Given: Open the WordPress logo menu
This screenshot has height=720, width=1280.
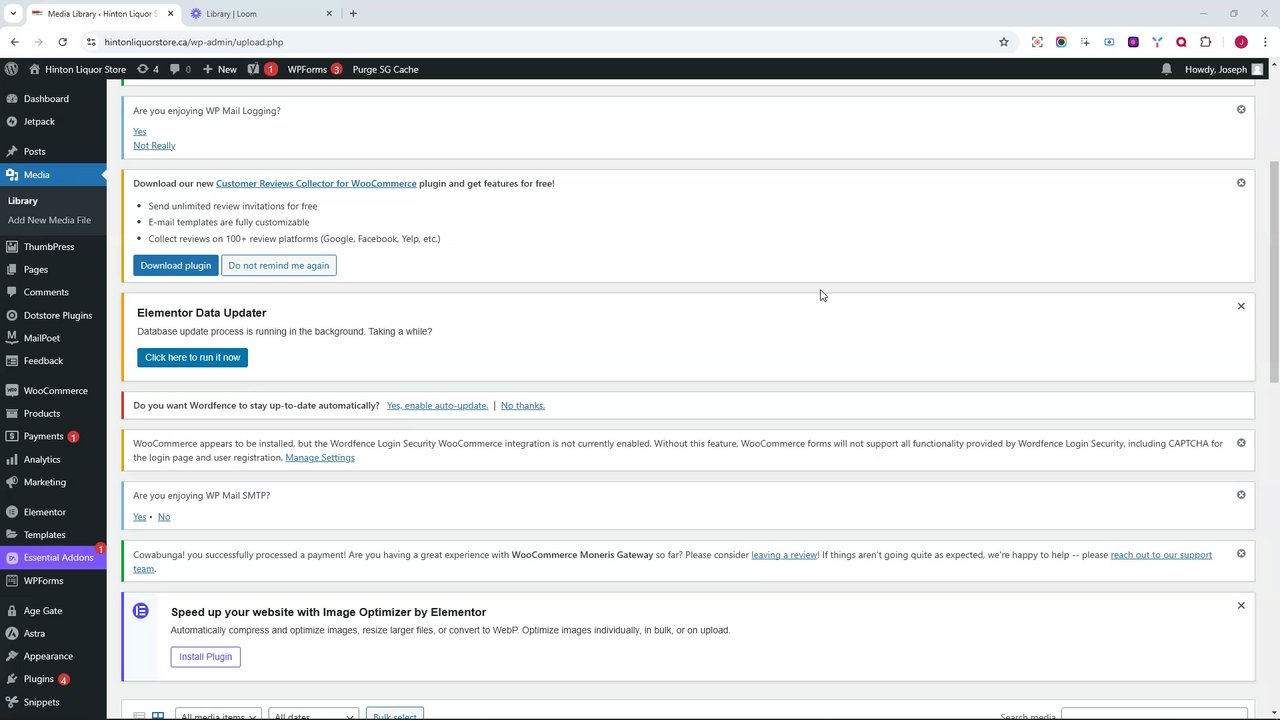Looking at the screenshot, I should [11, 69].
